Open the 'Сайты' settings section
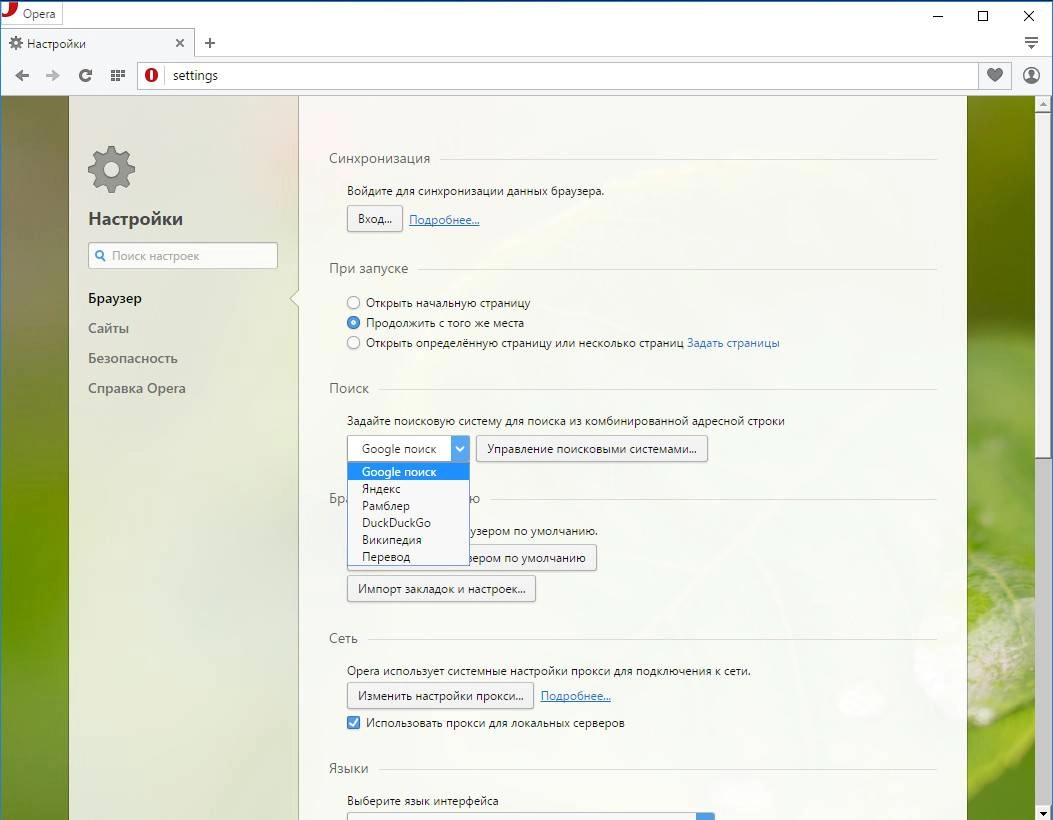Image resolution: width=1053 pixels, height=820 pixels. pos(108,328)
